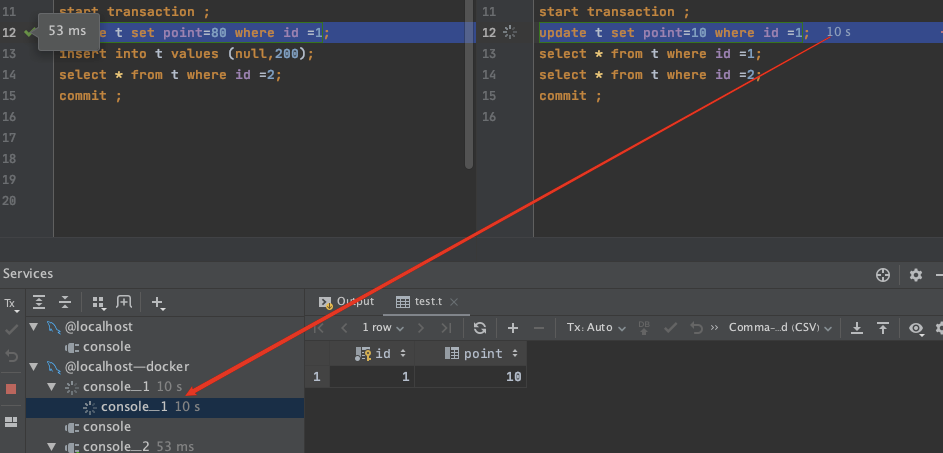Screen dimensions: 943x453
Task: Stop the running query with red square
Action: pos(11,389)
